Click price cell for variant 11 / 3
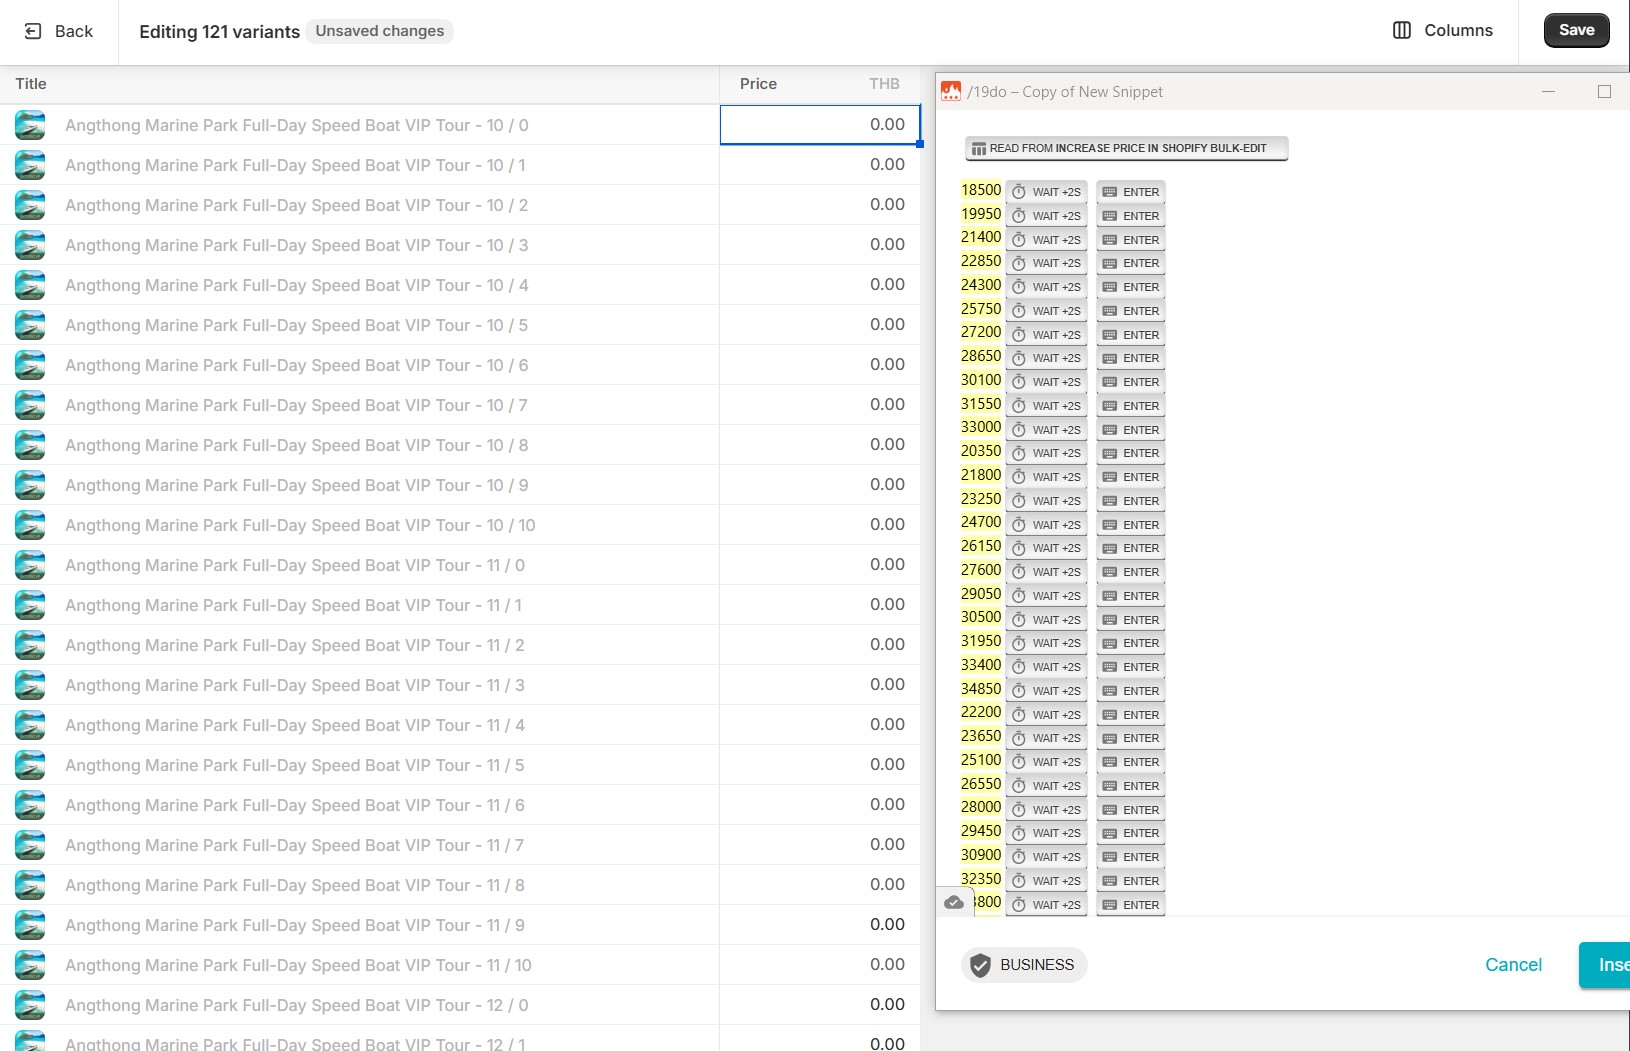 (819, 685)
